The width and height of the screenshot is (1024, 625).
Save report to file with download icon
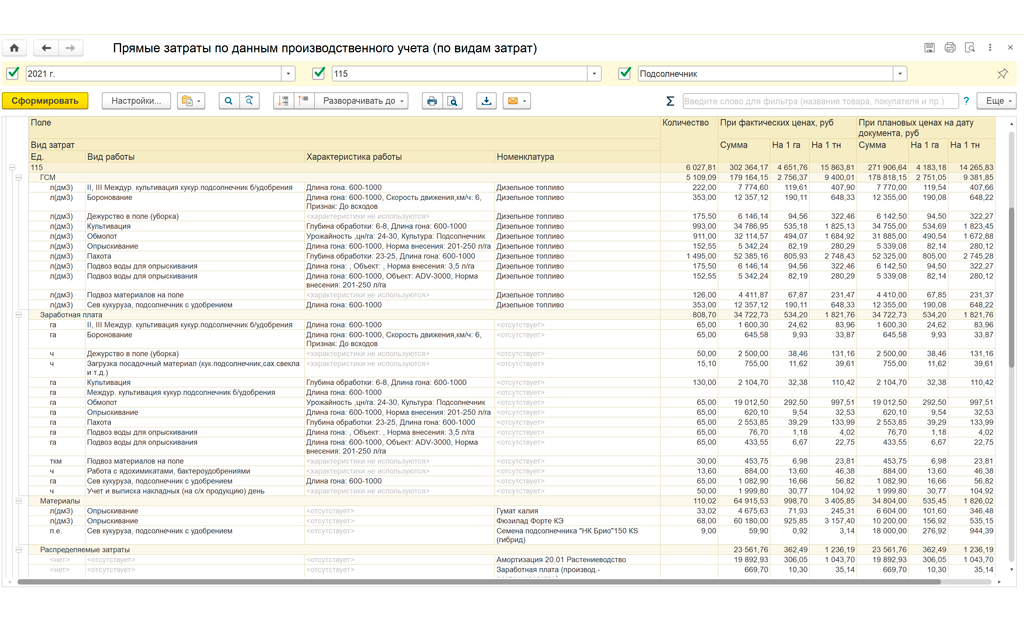click(x=487, y=101)
